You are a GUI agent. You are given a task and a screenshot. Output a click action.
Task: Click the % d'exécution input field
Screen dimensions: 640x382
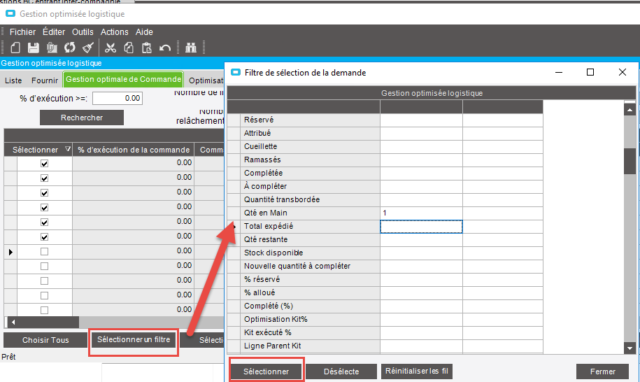(117, 98)
